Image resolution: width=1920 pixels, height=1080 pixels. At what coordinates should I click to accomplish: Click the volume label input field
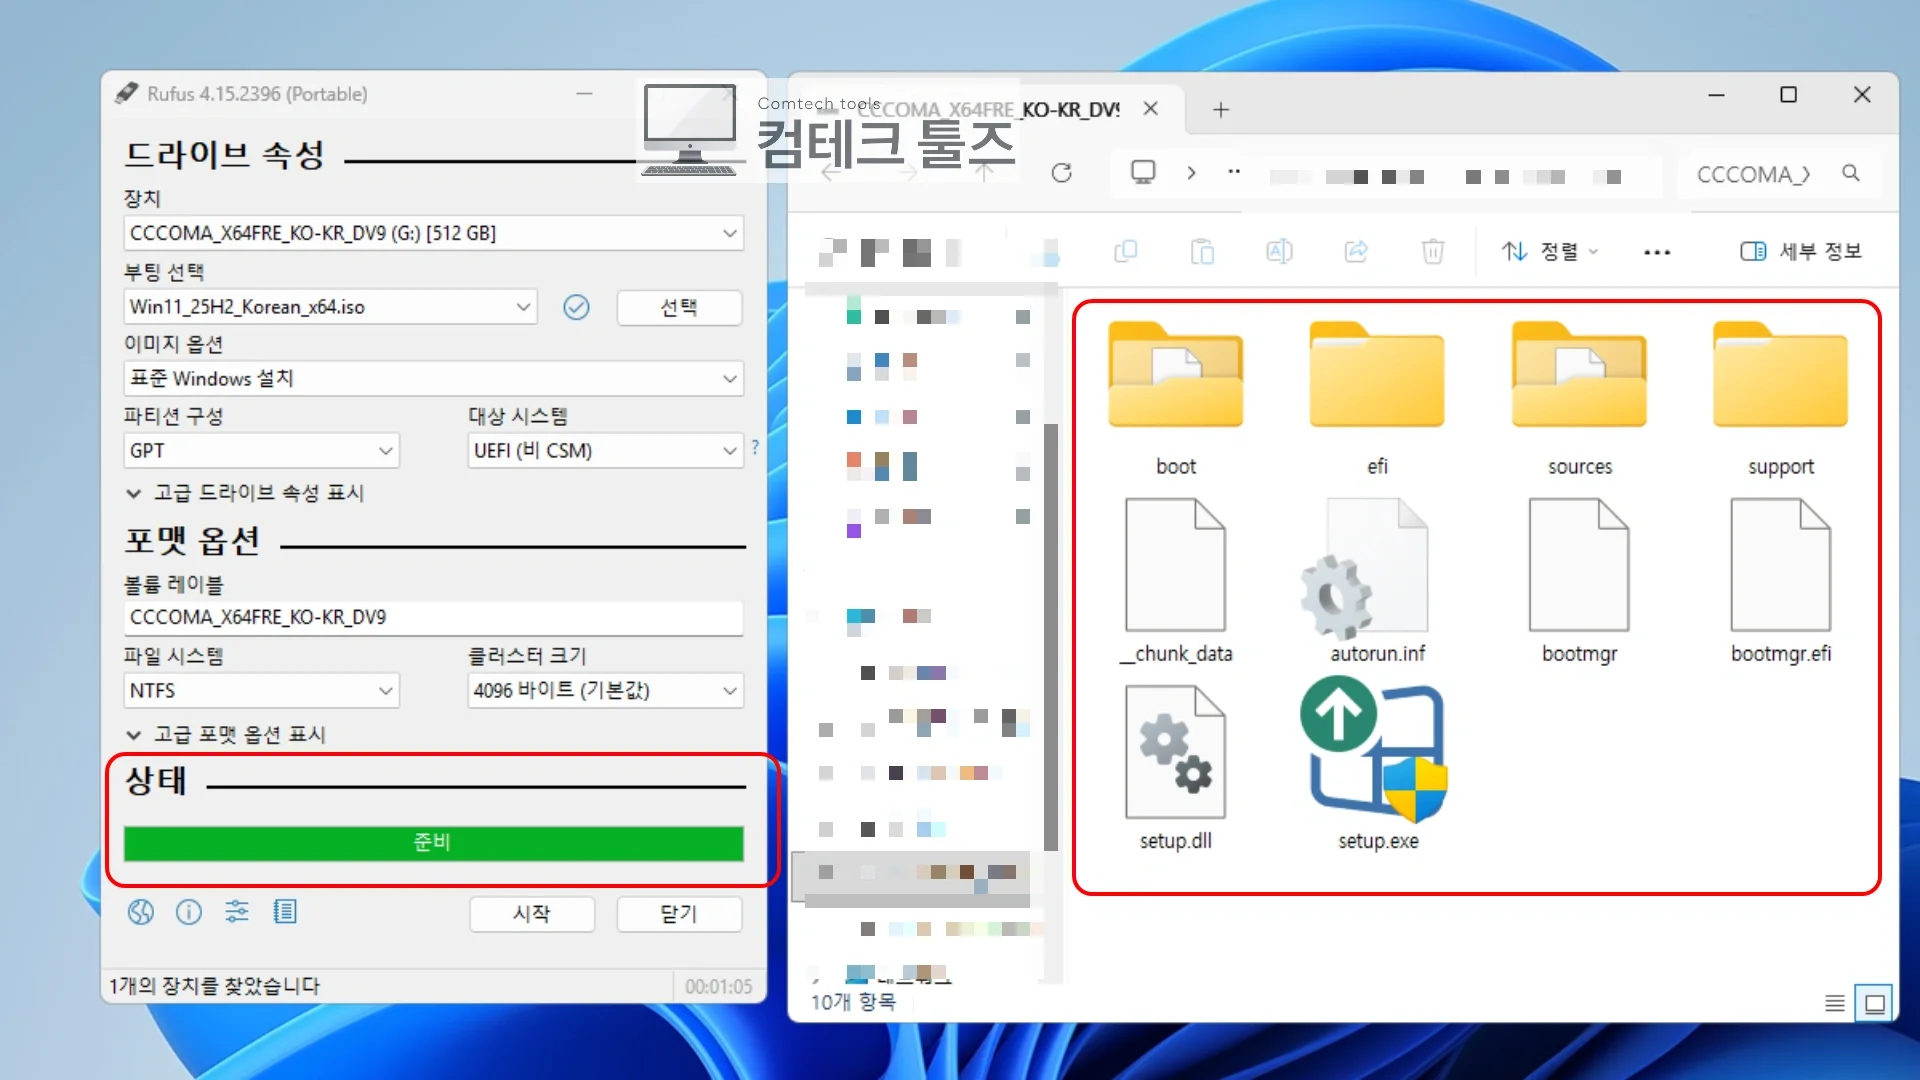pyautogui.click(x=433, y=617)
